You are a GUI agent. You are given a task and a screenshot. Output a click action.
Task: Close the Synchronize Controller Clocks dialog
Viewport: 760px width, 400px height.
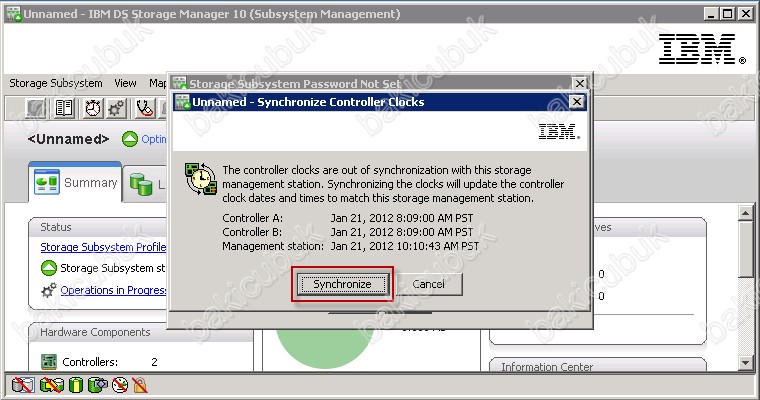(x=576, y=102)
